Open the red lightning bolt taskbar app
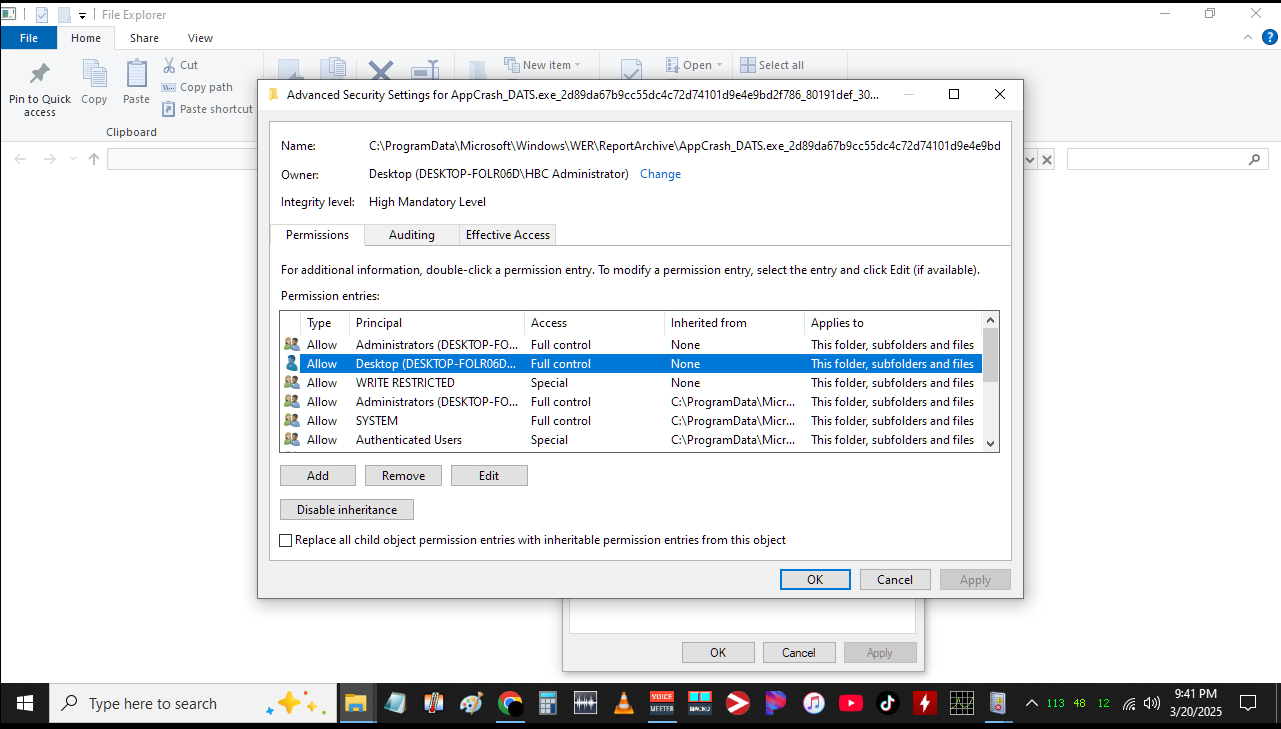This screenshot has height=729, width=1281. (925, 704)
